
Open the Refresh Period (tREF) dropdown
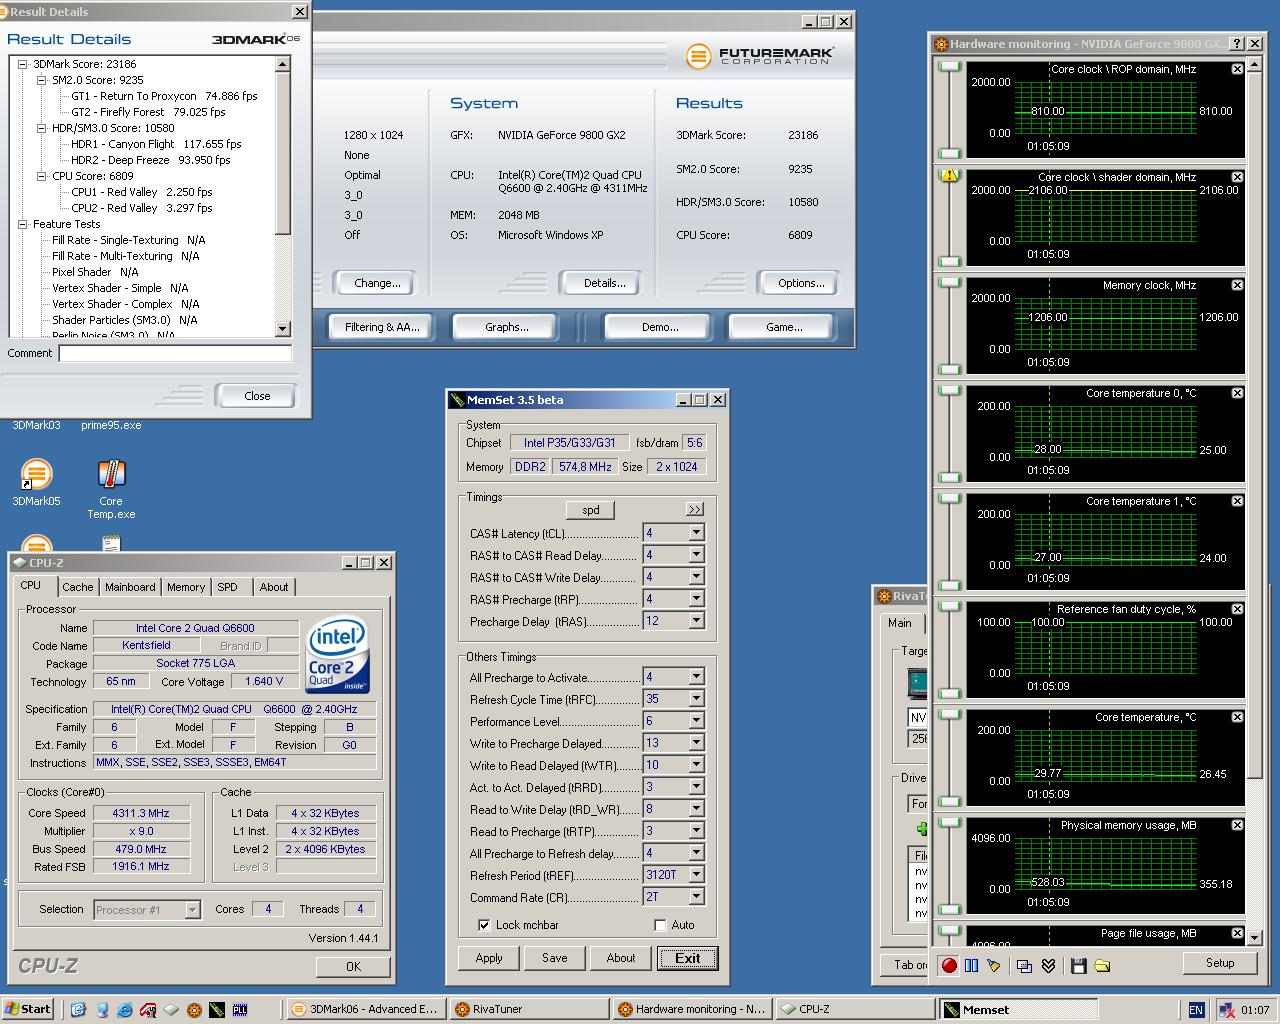[696, 875]
